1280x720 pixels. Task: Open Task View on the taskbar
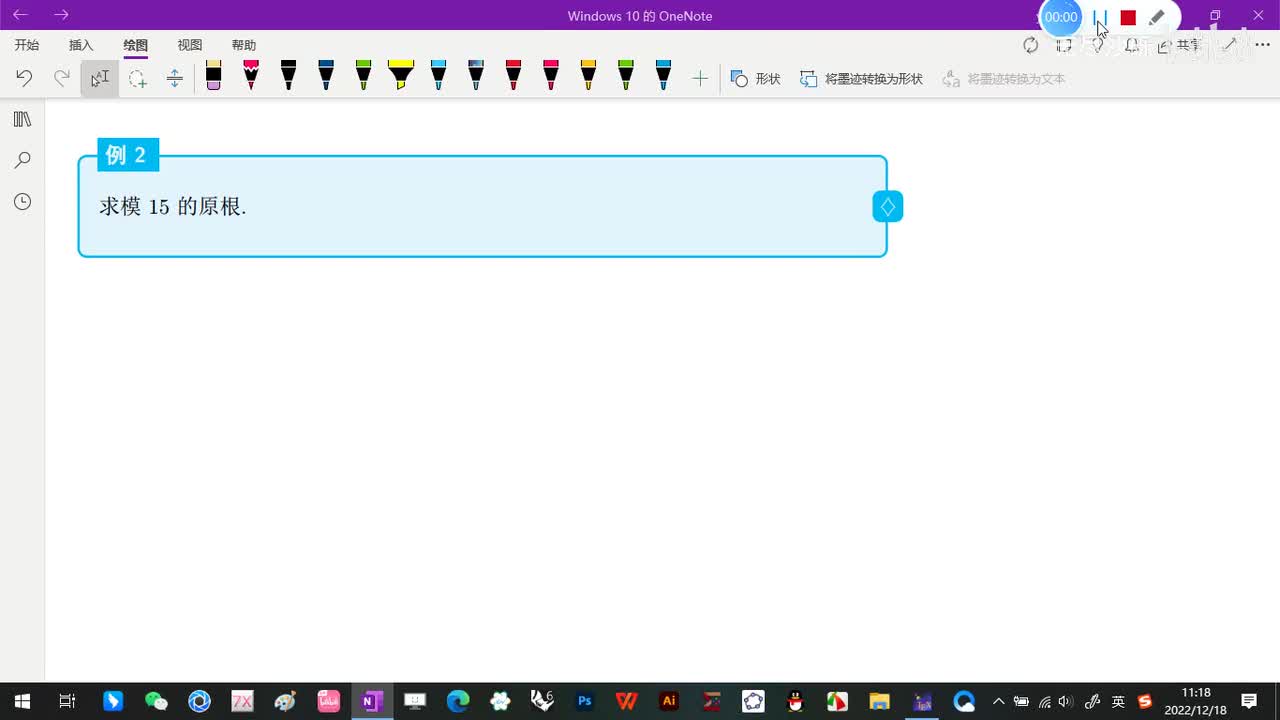pos(67,701)
